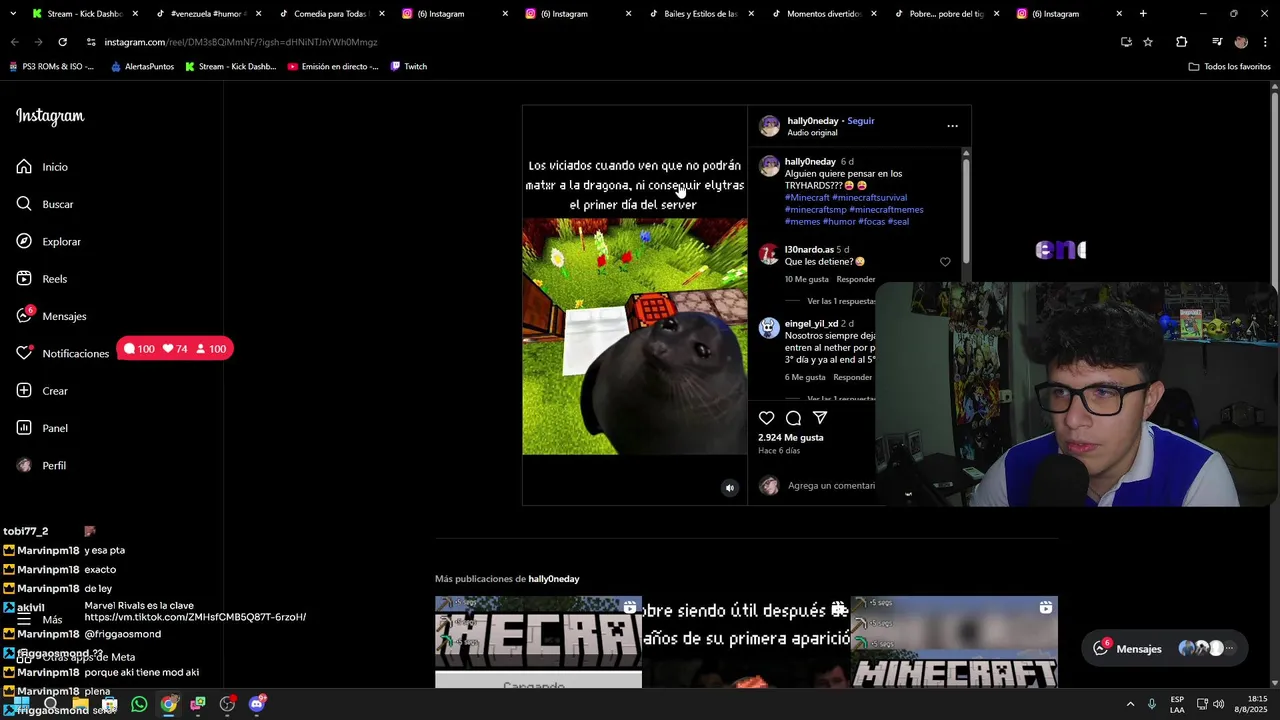Open new browser tab

point(1143,14)
